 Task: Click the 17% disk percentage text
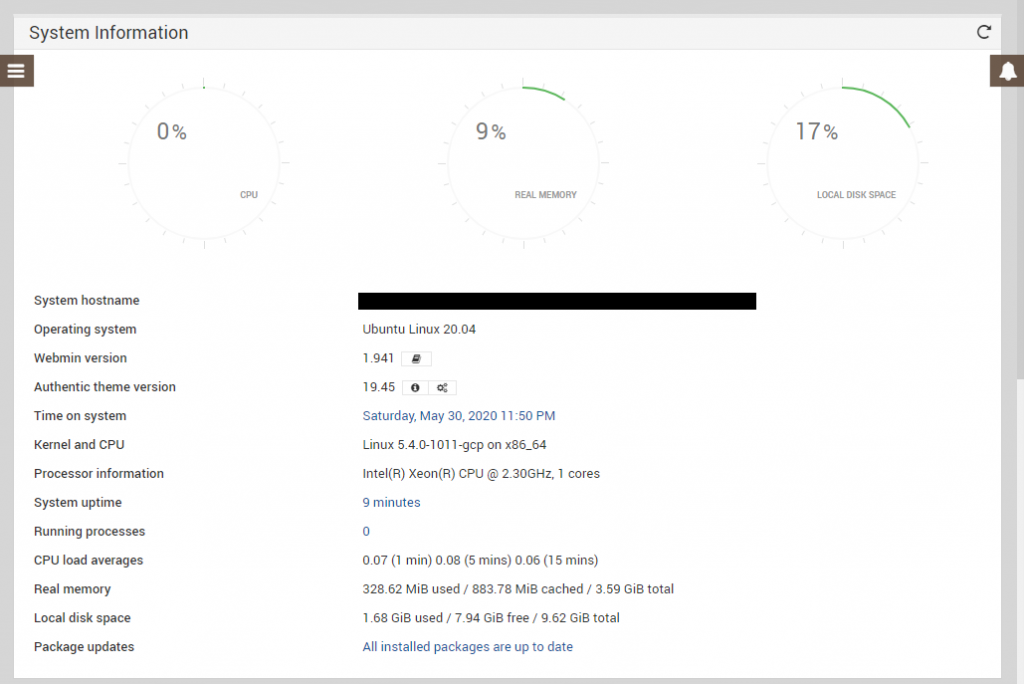coord(816,131)
